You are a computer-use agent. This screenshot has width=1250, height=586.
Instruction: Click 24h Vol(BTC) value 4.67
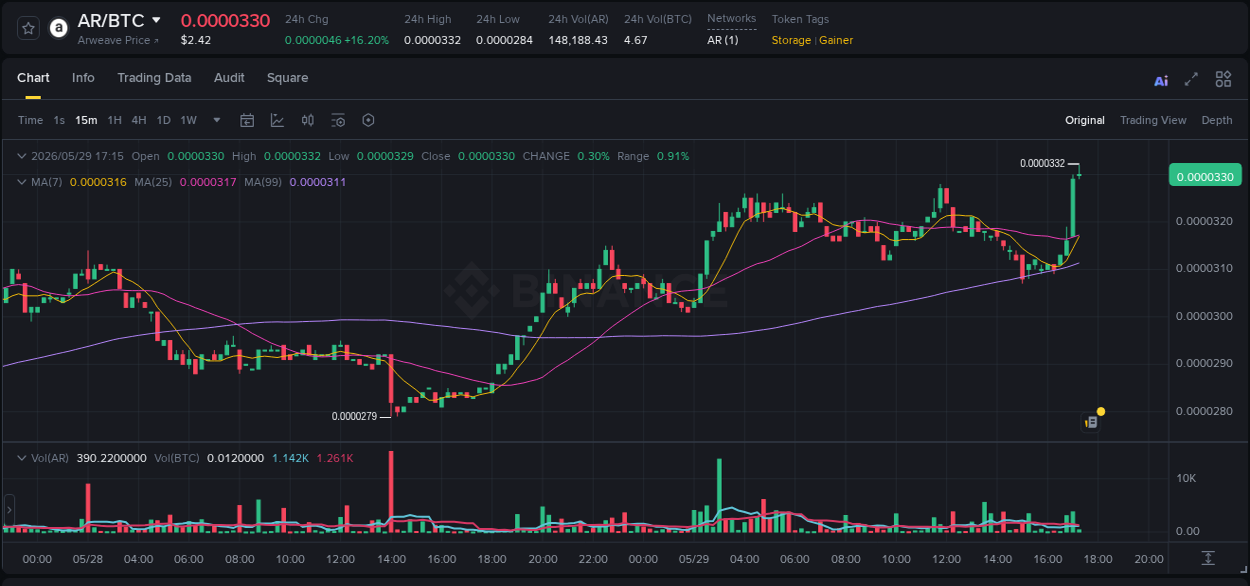(x=635, y=40)
